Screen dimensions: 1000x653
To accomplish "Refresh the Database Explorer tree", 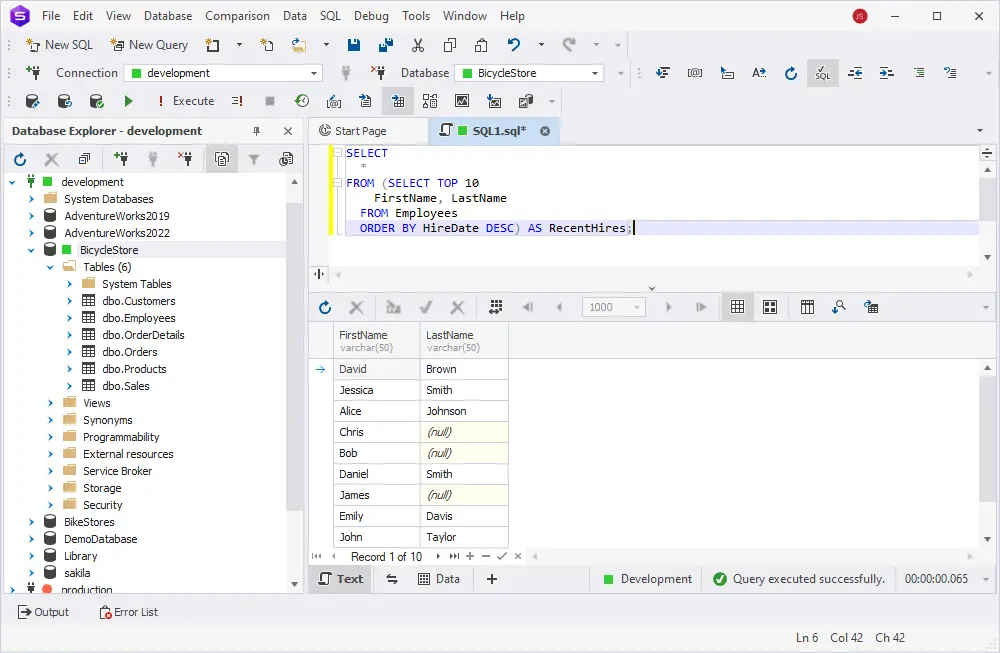I will [20, 159].
